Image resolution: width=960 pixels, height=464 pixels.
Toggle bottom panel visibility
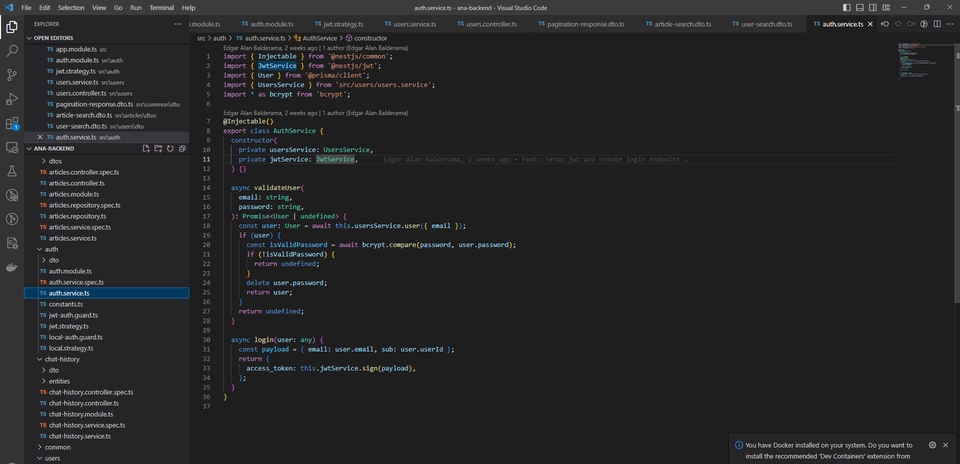tap(860, 7)
